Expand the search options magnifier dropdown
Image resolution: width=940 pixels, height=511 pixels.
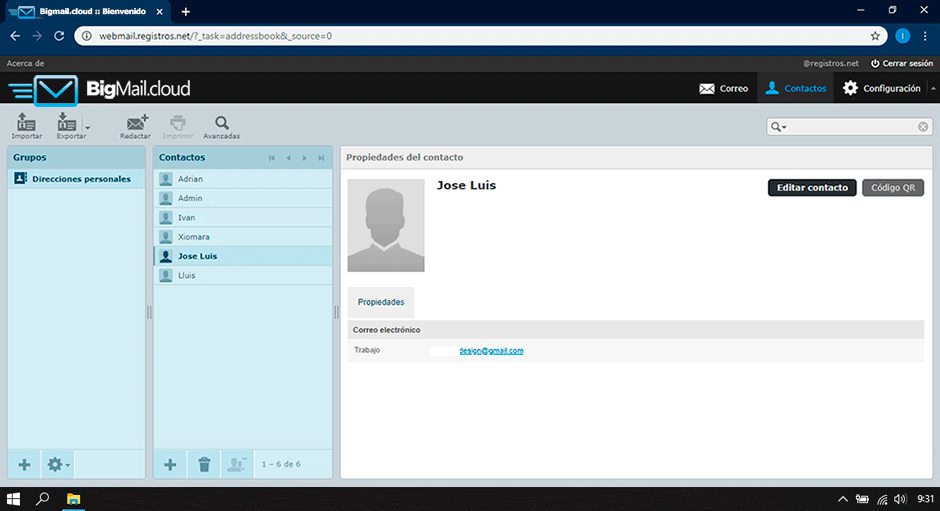coord(778,127)
